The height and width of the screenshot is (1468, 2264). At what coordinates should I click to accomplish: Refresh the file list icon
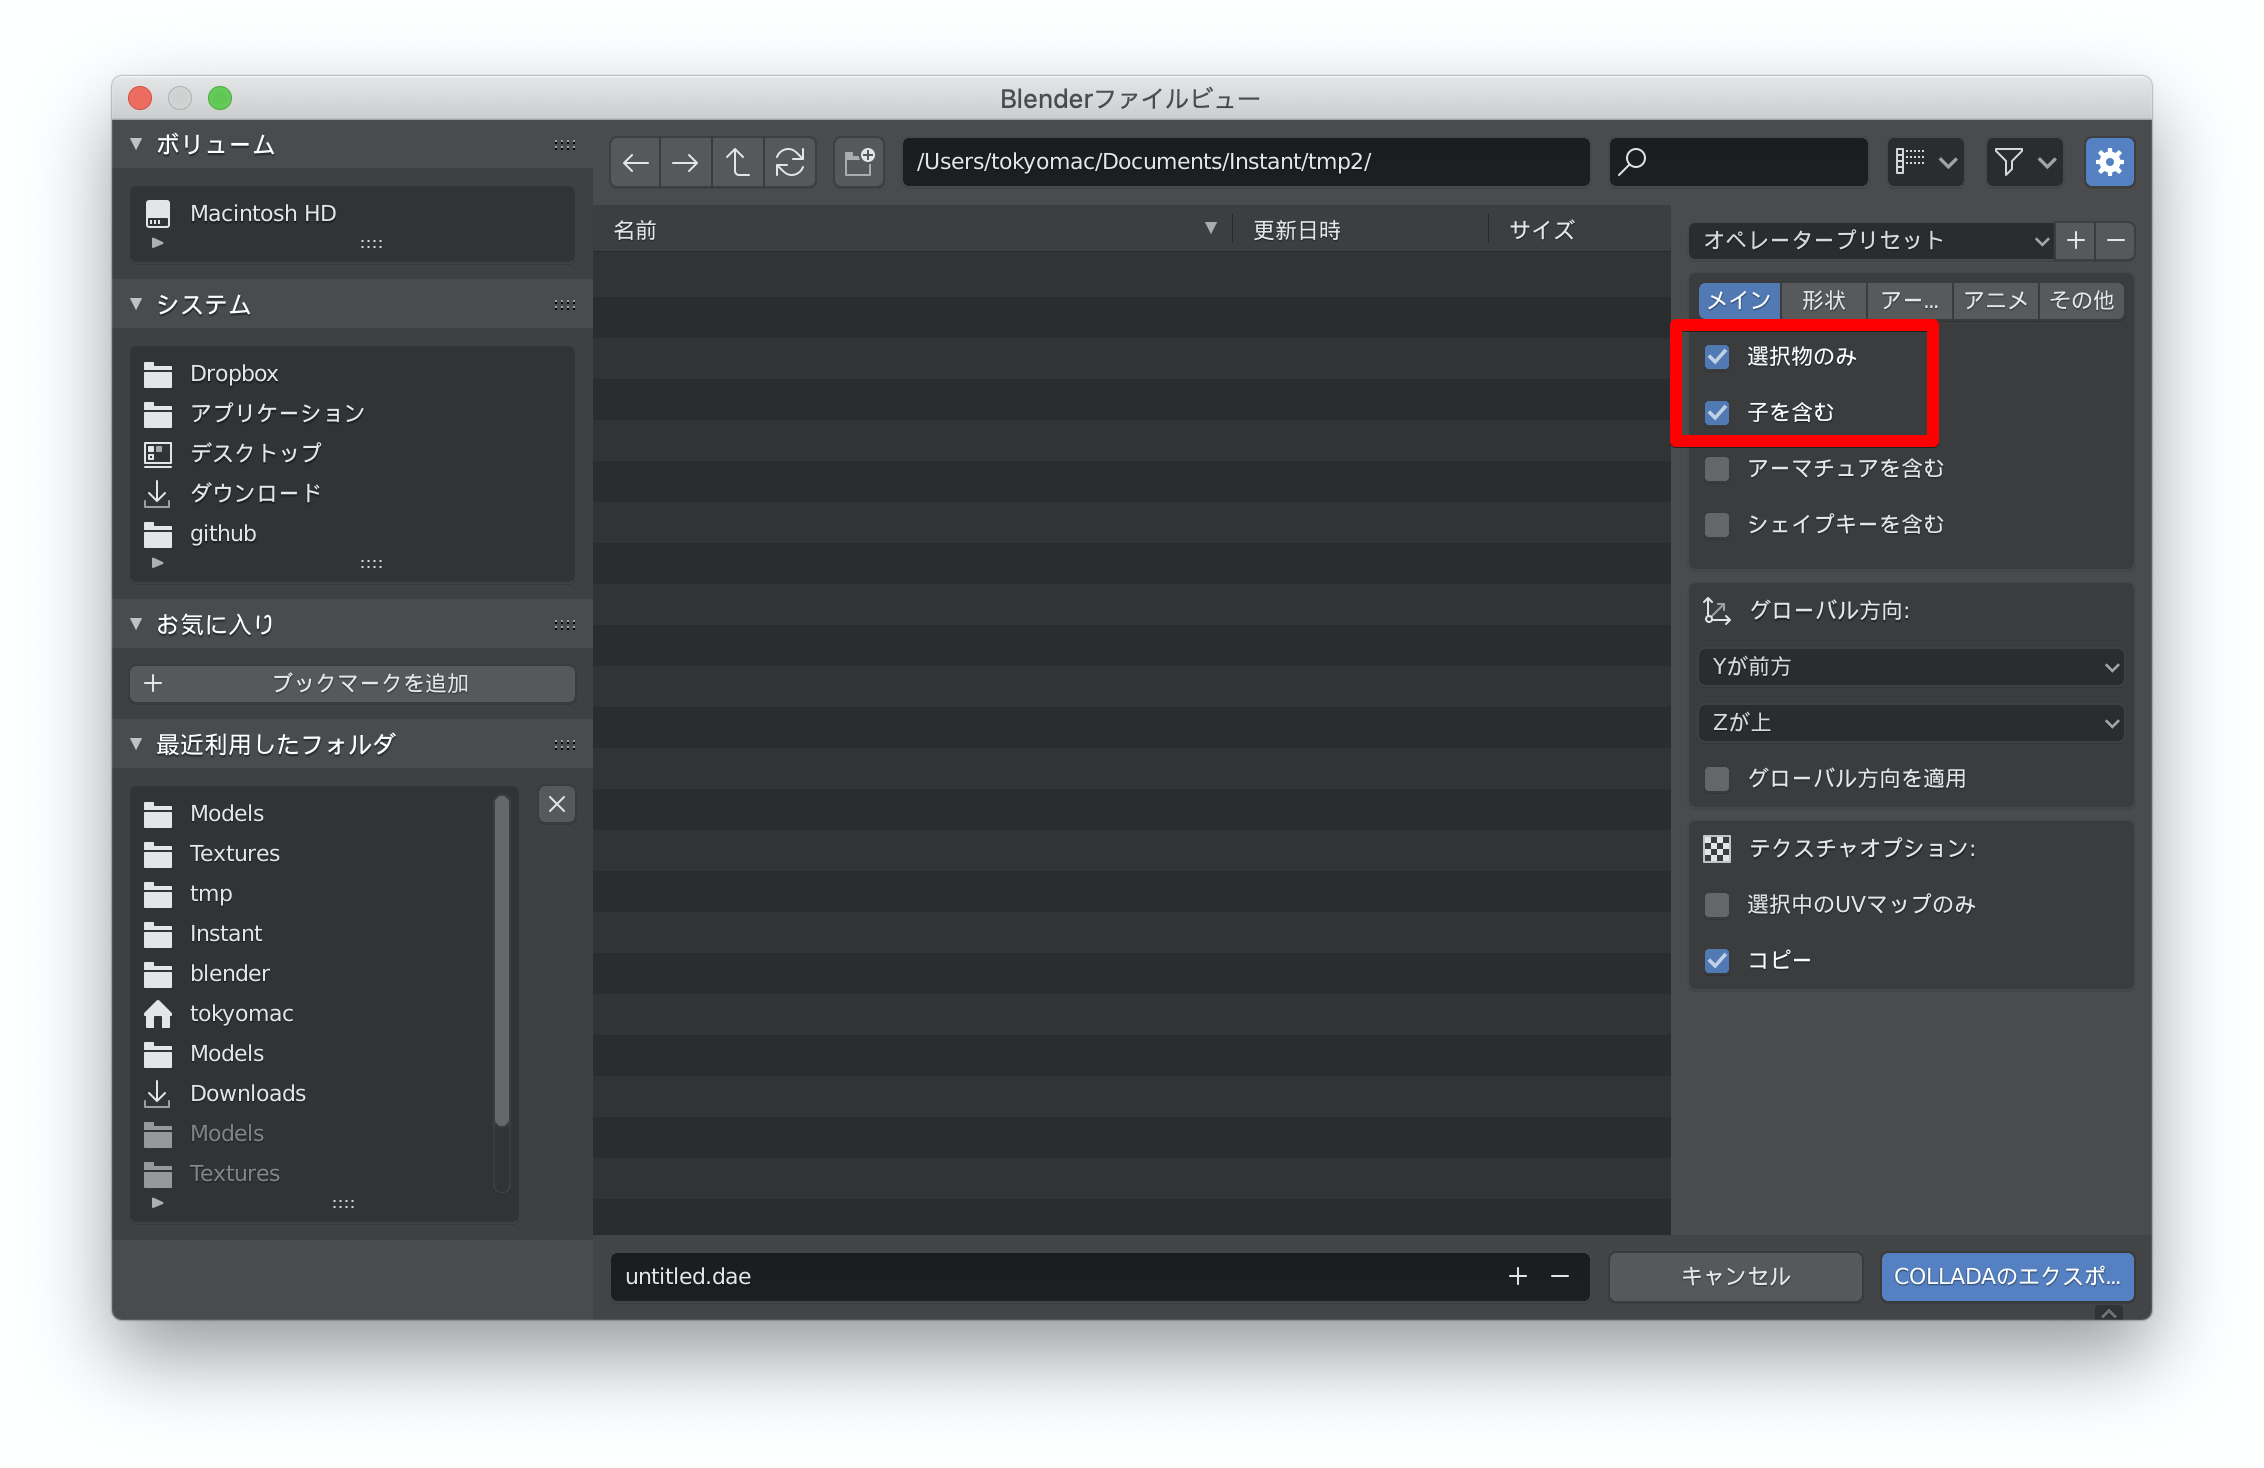[790, 162]
